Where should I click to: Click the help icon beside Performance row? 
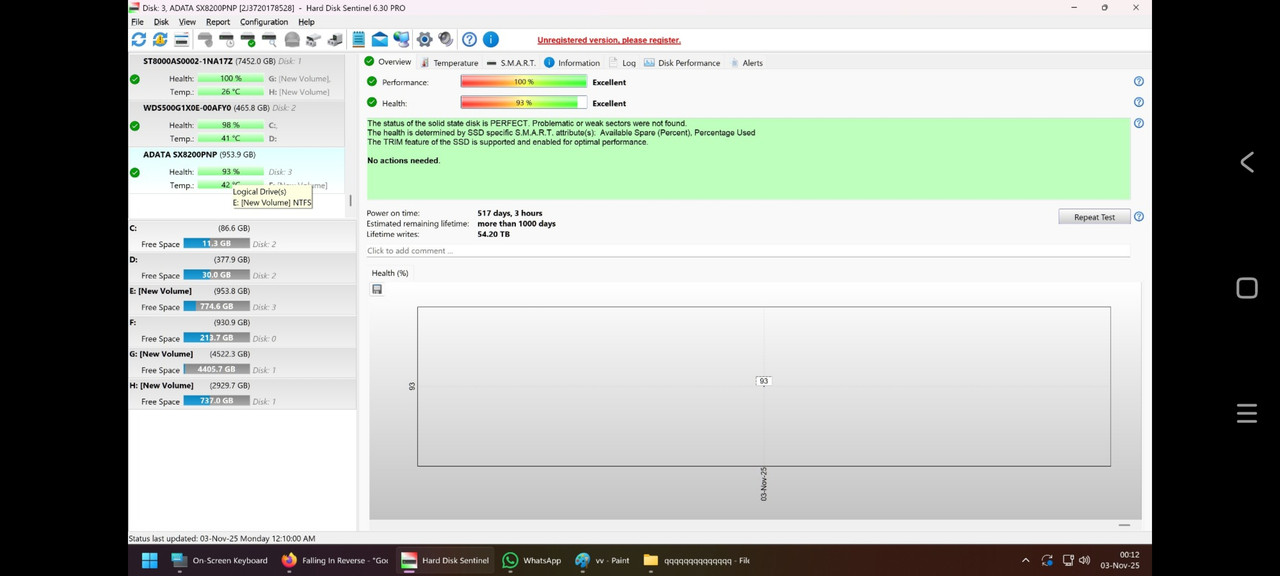tap(1139, 82)
